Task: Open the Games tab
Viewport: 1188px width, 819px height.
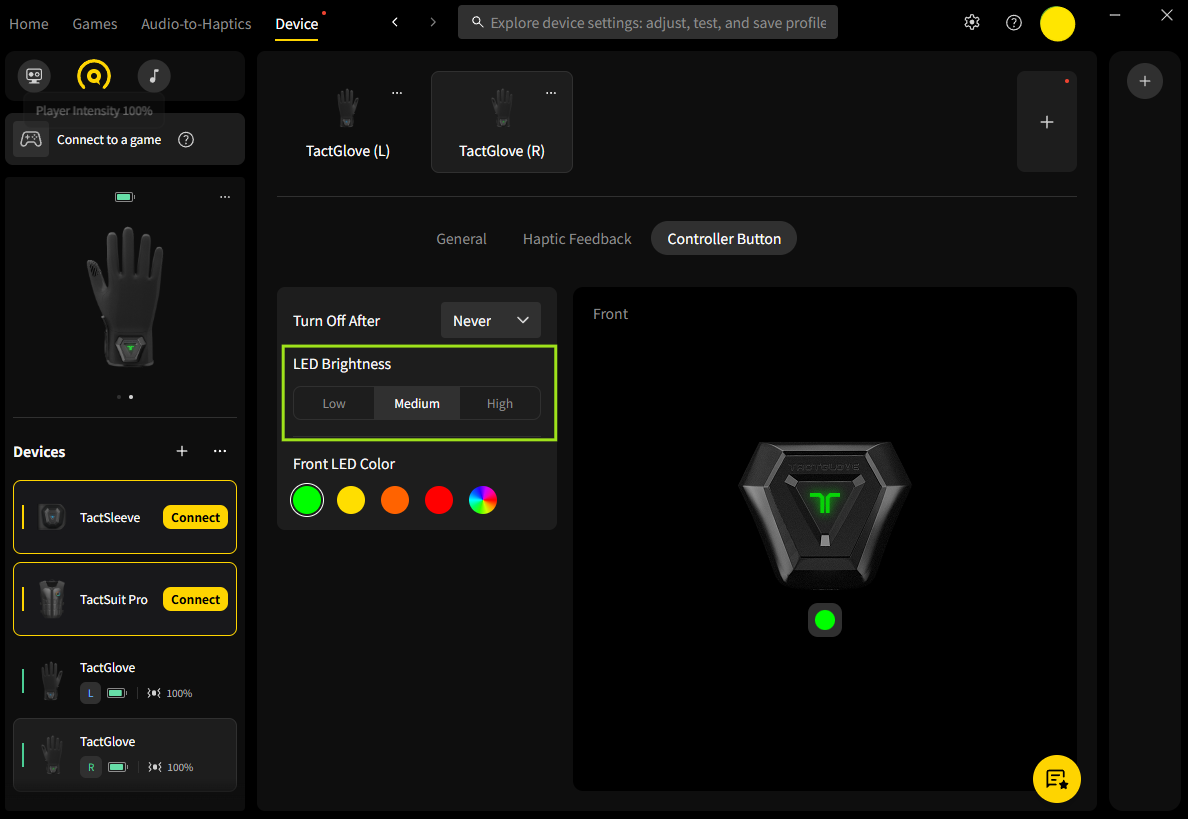Action: [x=95, y=23]
